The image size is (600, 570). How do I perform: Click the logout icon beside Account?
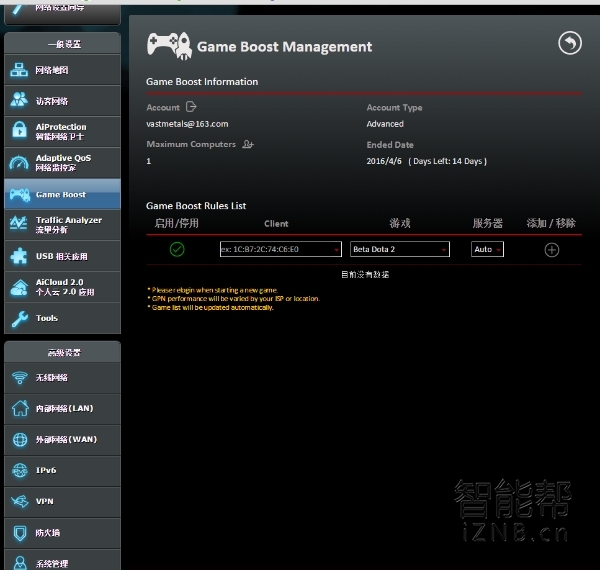pos(191,107)
